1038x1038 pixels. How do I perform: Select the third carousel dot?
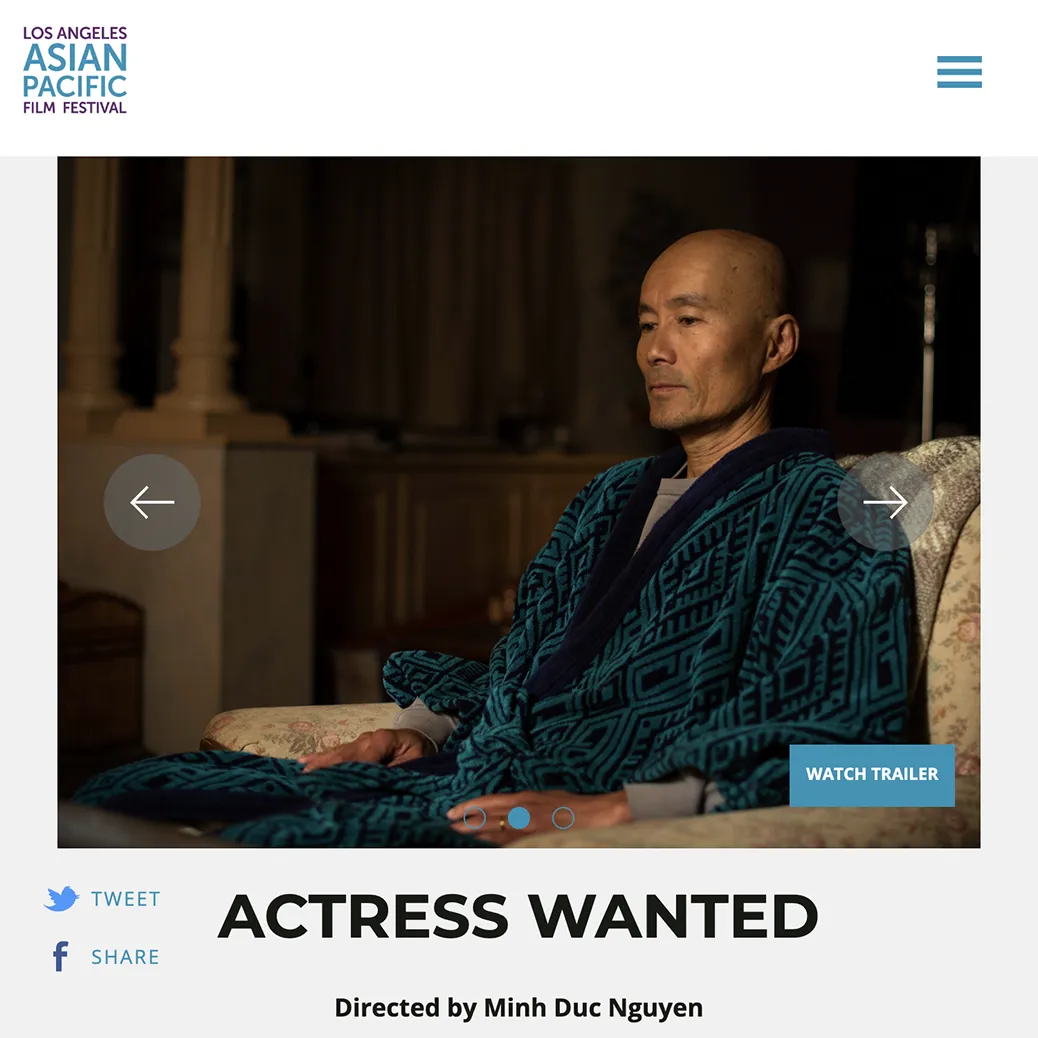pos(563,818)
